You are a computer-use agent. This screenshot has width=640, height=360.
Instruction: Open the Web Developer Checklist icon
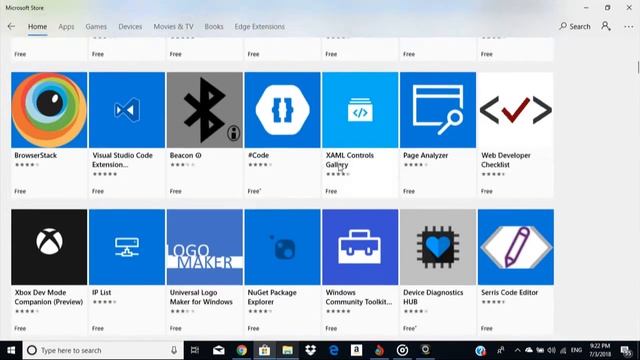tap(516, 110)
